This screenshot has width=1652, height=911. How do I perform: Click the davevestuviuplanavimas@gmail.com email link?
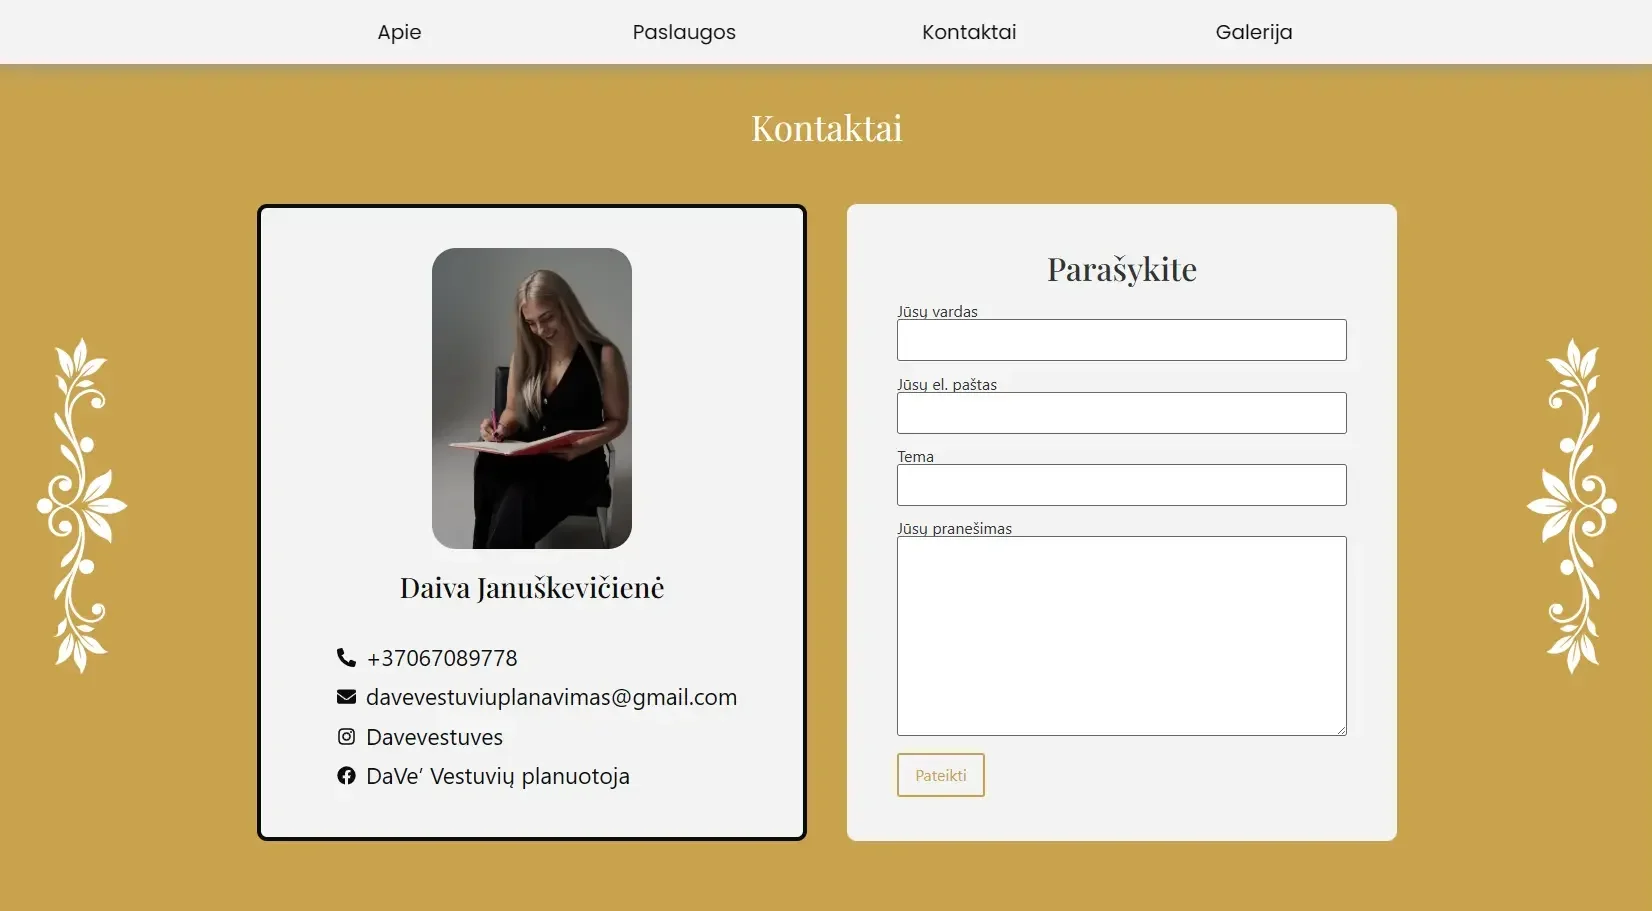pos(551,697)
